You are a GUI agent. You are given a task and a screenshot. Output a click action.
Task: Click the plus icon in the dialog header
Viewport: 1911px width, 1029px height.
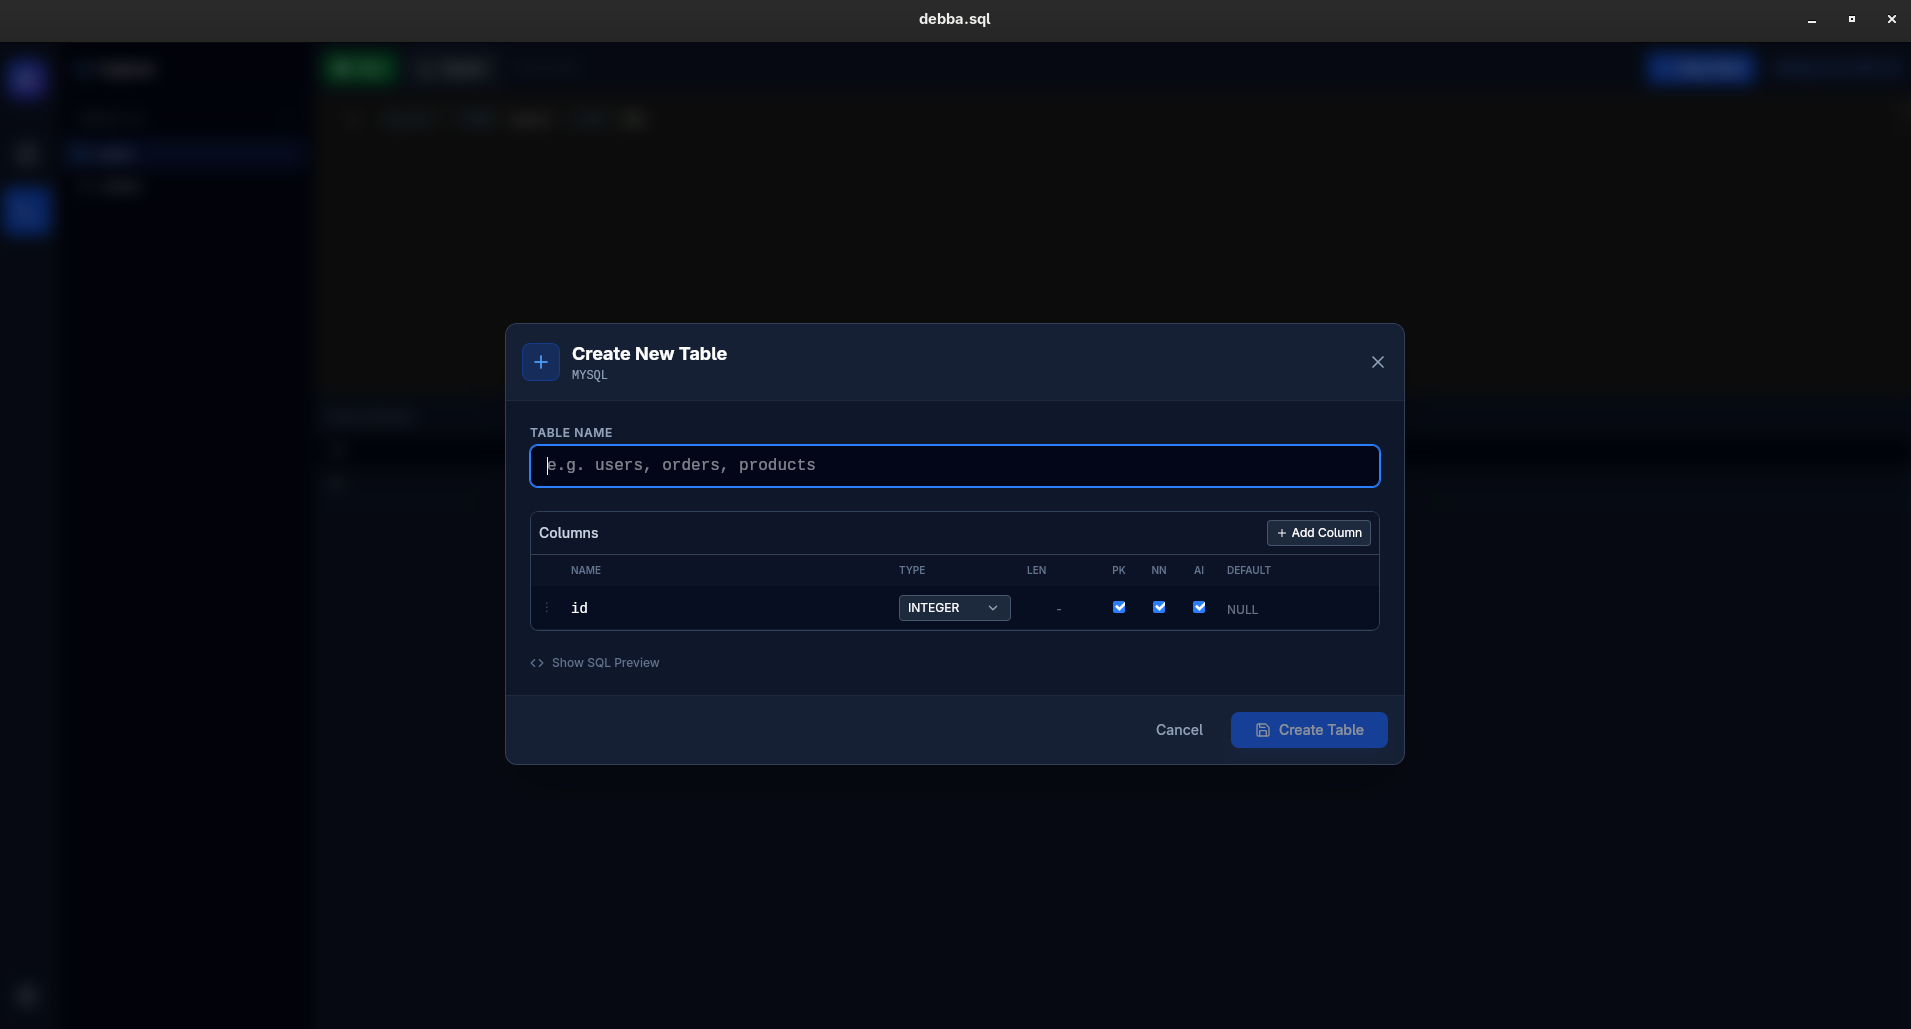click(540, 362)
